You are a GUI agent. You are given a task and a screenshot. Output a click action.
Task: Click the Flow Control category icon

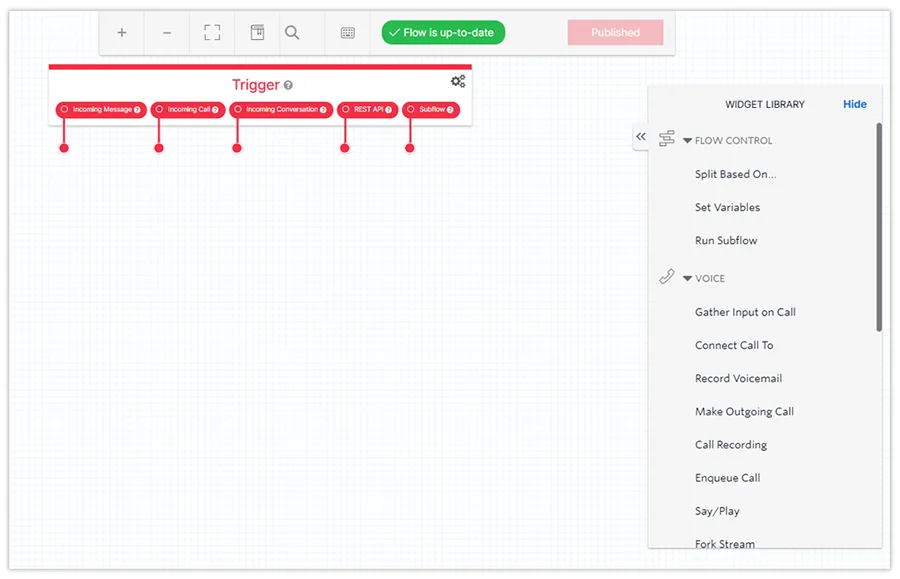tap(666, 139)
